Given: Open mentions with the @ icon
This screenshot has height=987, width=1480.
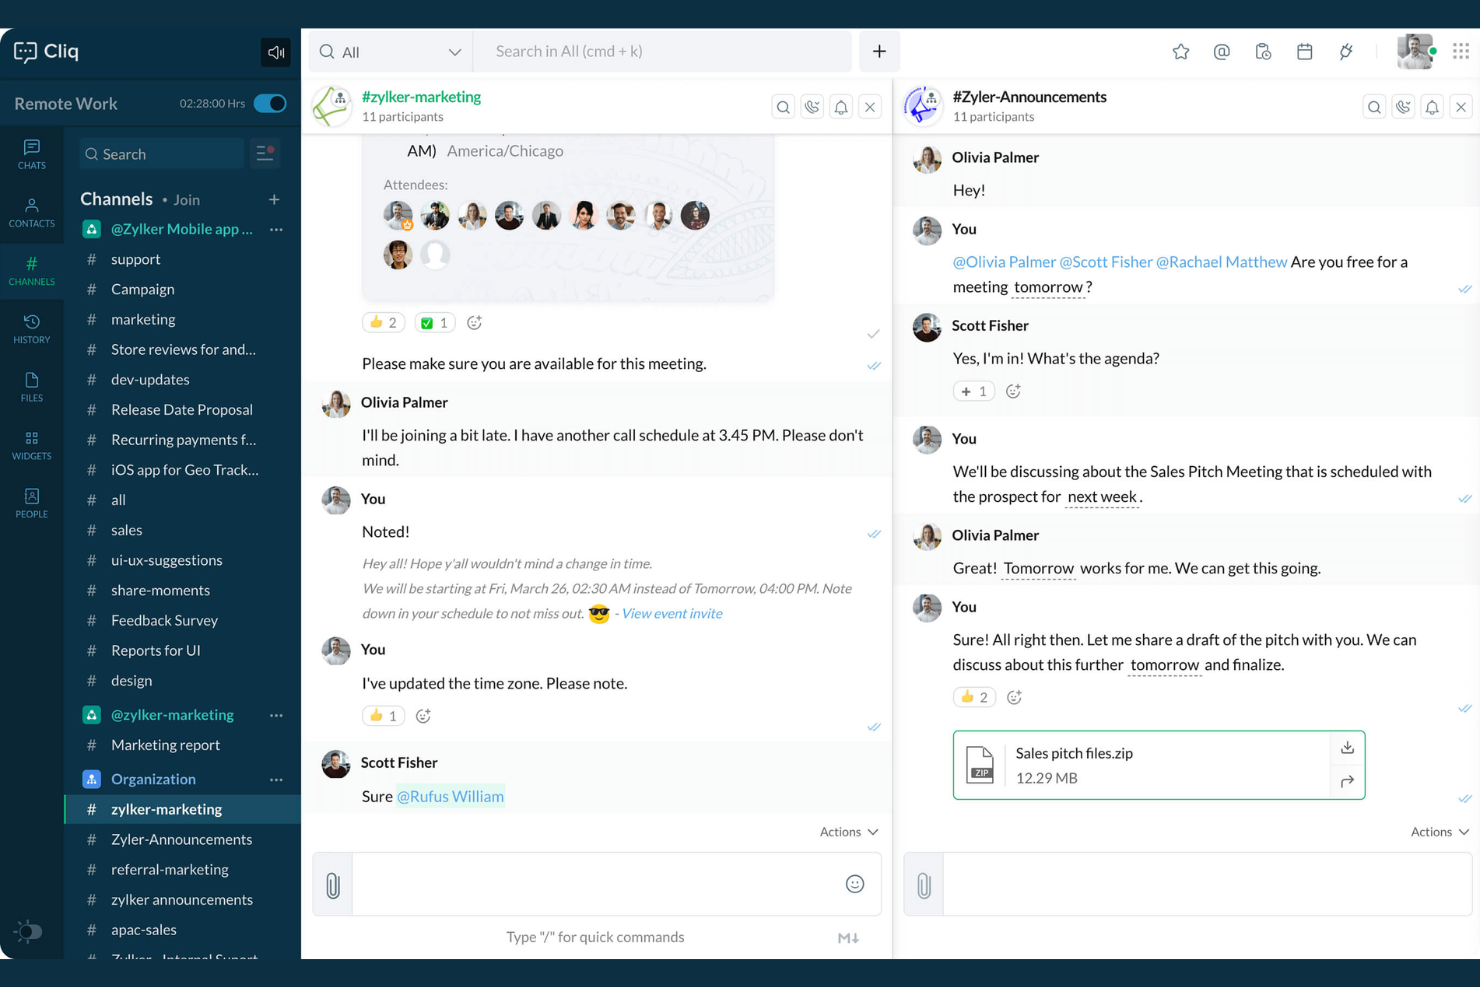Looking at the screenshot, I should (x=1222, y=52).
